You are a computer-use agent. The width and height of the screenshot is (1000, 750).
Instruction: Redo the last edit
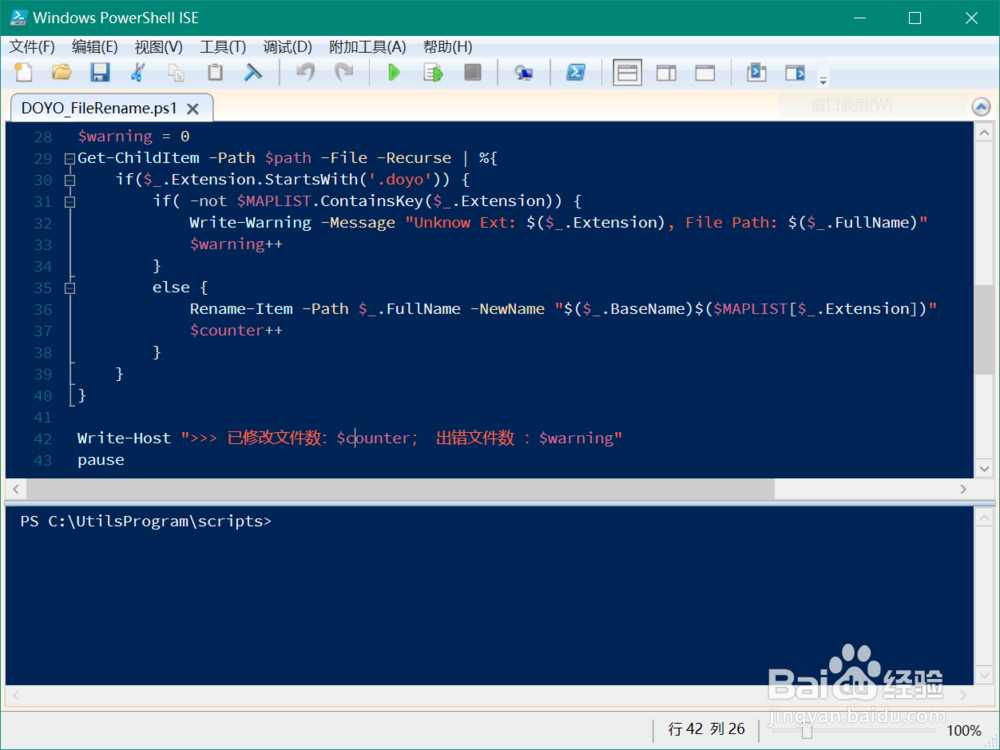click(x=344, y=73)
